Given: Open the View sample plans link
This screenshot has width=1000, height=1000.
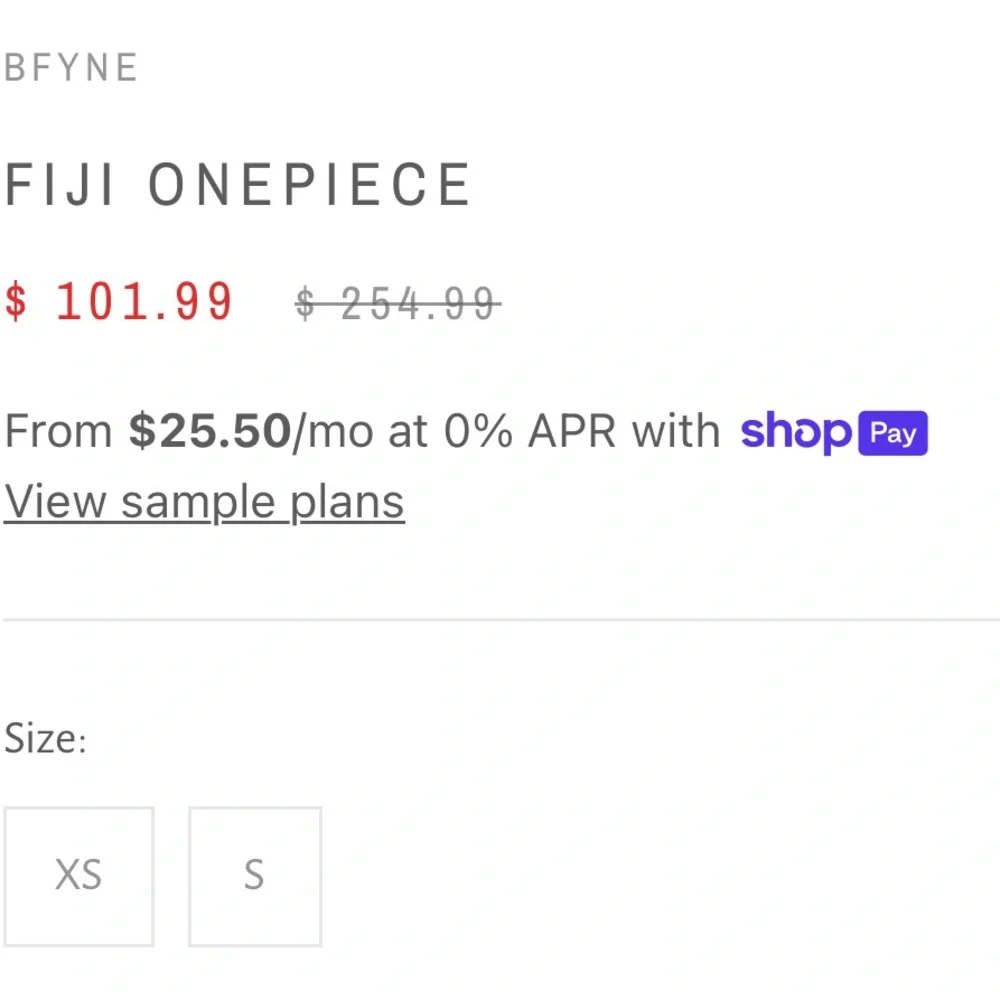Looking at the screenshot, I should click(204, 500).
